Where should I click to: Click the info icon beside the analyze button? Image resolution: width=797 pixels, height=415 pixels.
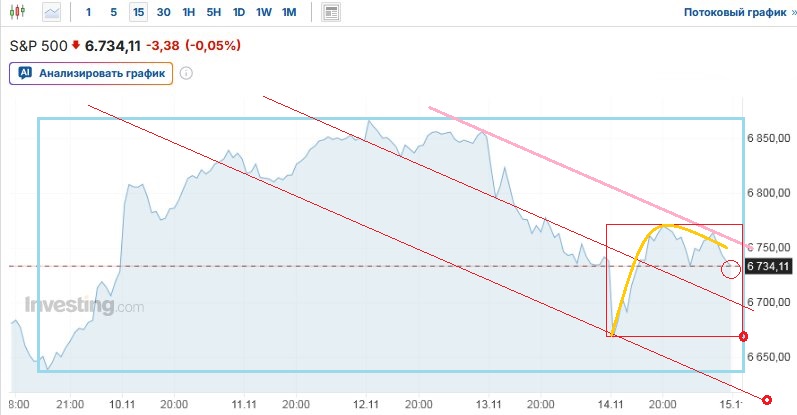click(x=186, y=73)
